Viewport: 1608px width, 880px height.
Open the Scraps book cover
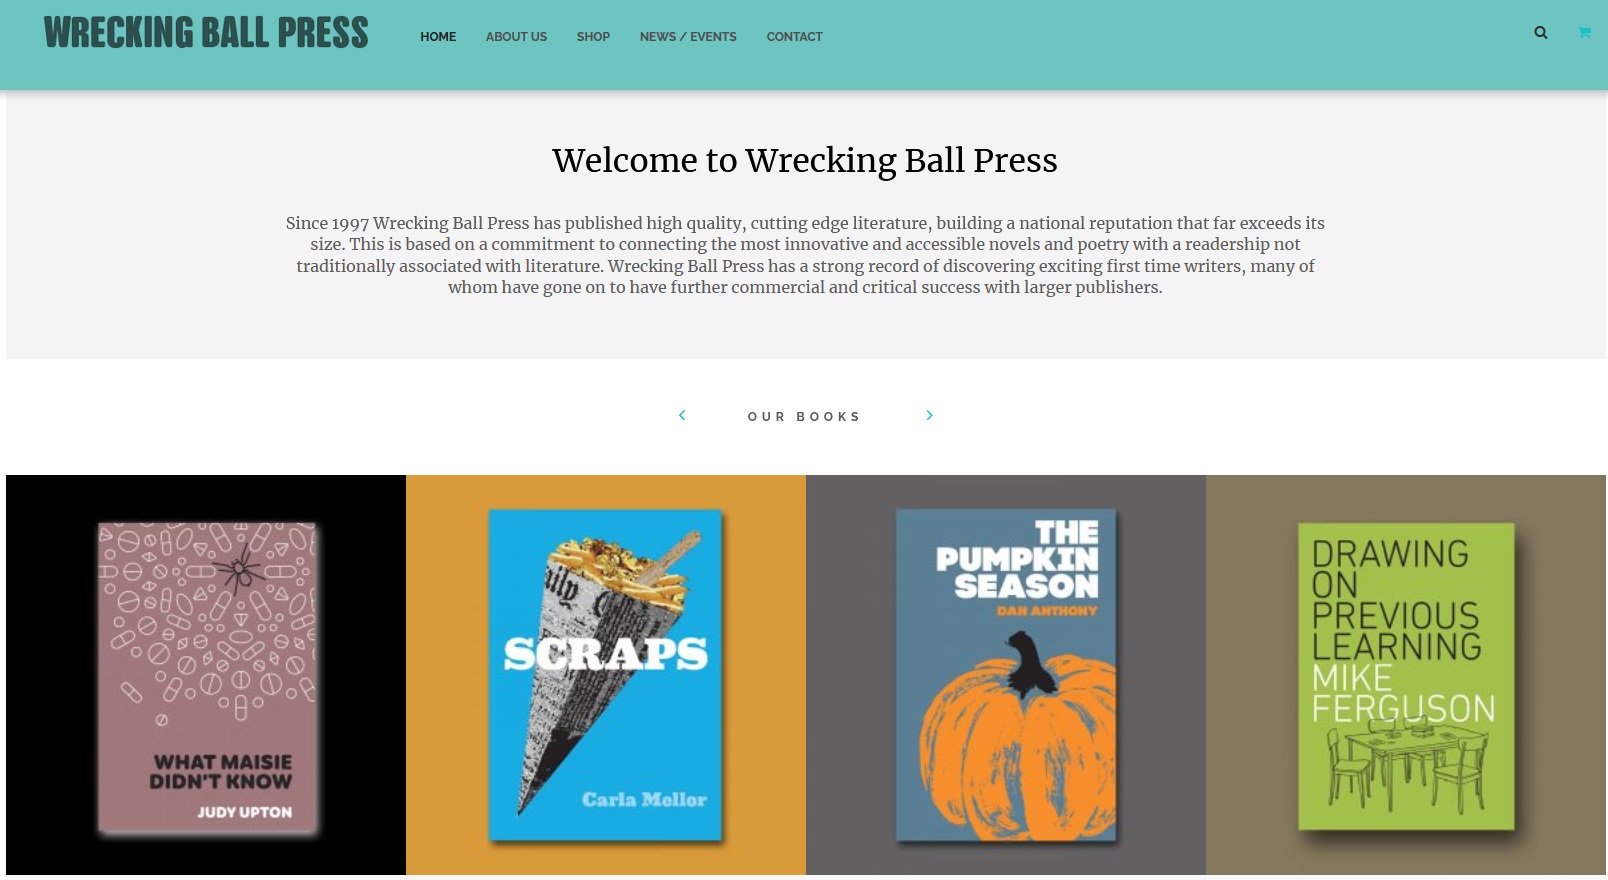click(x=605, y=675)
